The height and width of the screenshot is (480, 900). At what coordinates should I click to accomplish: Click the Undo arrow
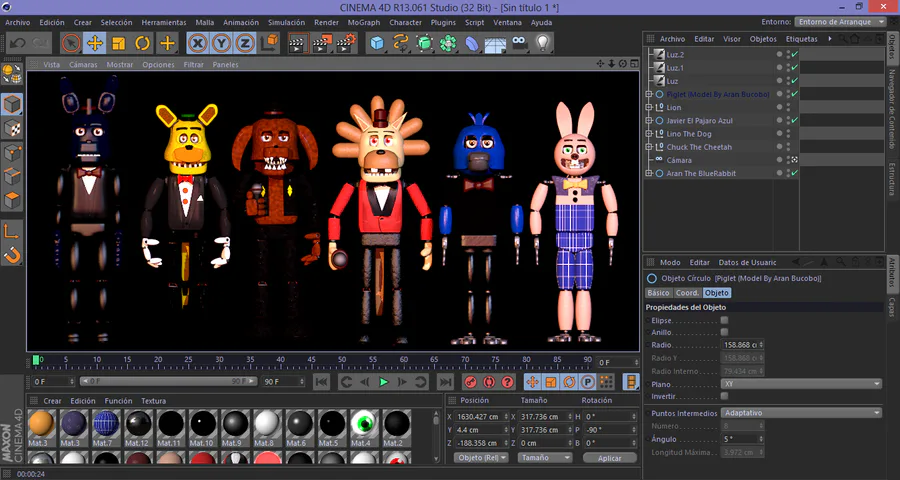pos(17,43)
